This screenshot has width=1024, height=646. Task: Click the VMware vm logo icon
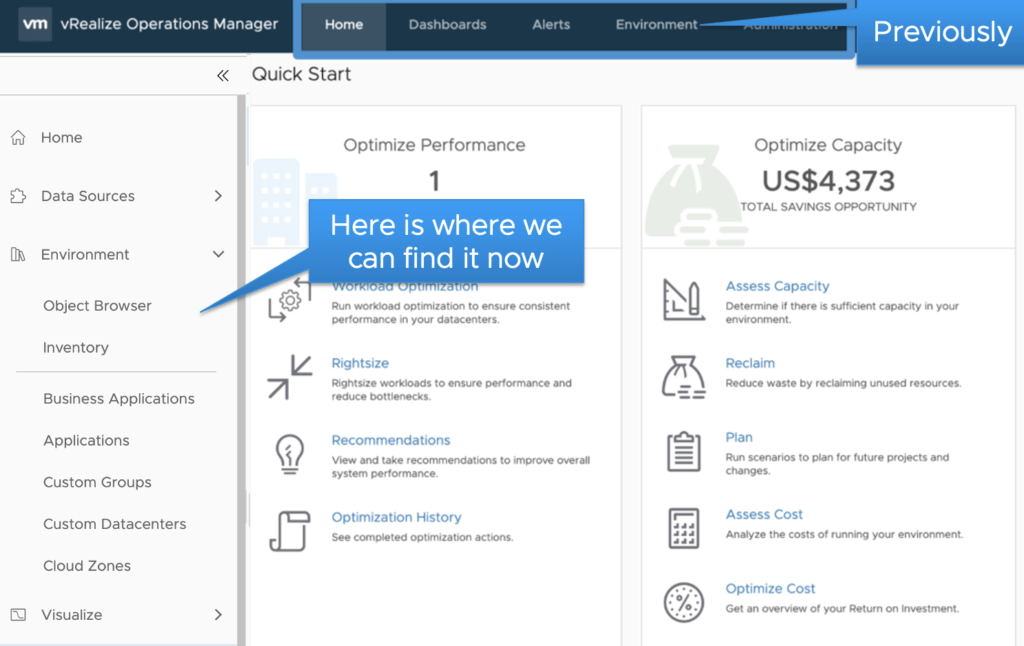(33, 24)
